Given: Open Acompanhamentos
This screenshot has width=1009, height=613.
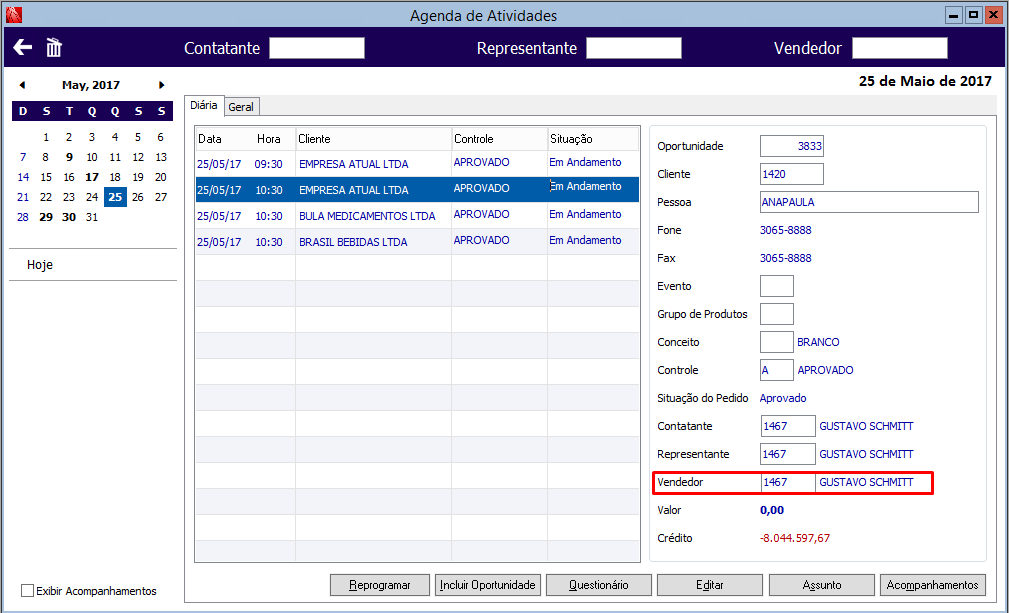Looking at the screenshot, I should (x=932, y=585).
